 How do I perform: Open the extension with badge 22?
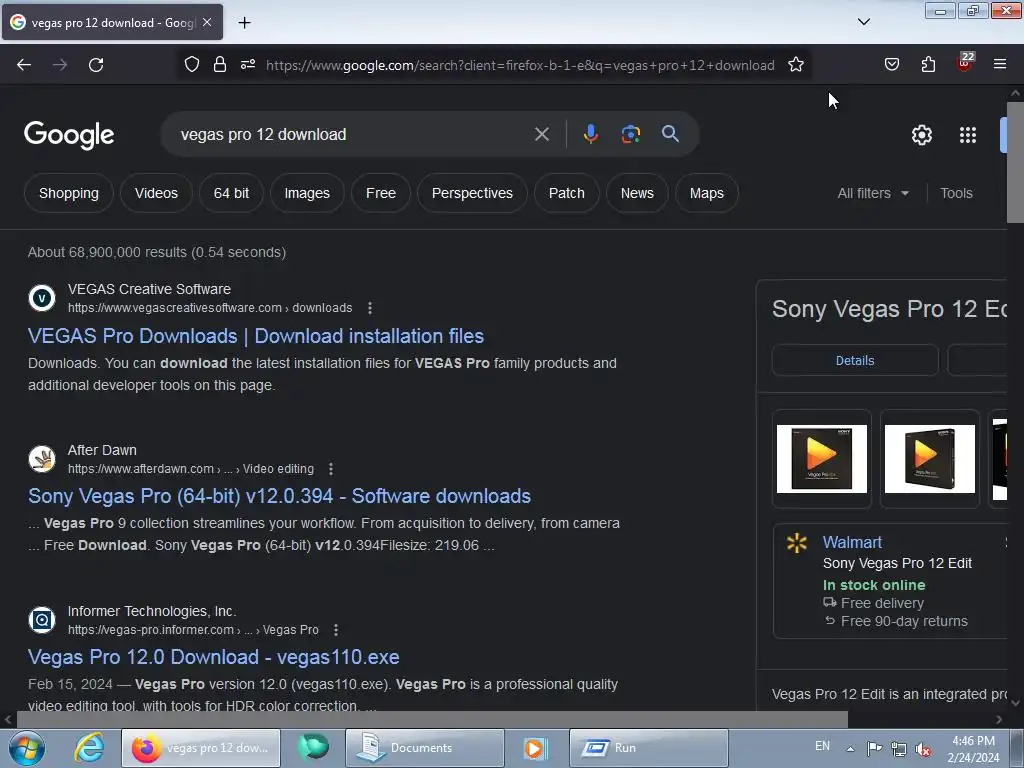pos(965,63)
